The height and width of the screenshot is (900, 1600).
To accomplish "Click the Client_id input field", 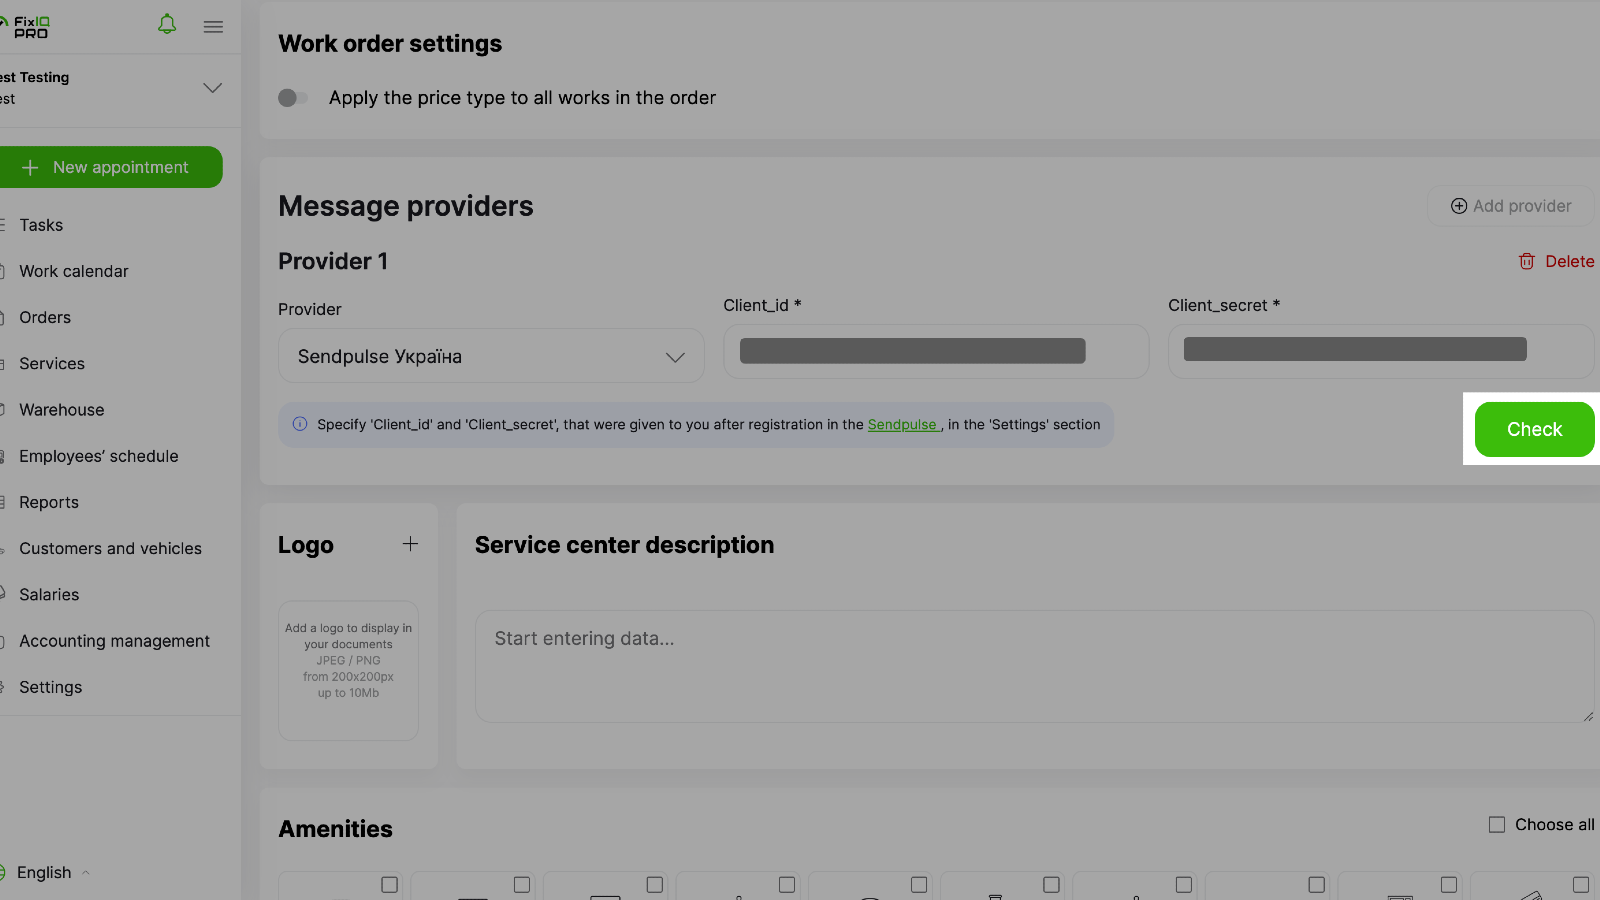I will (935, 352).
